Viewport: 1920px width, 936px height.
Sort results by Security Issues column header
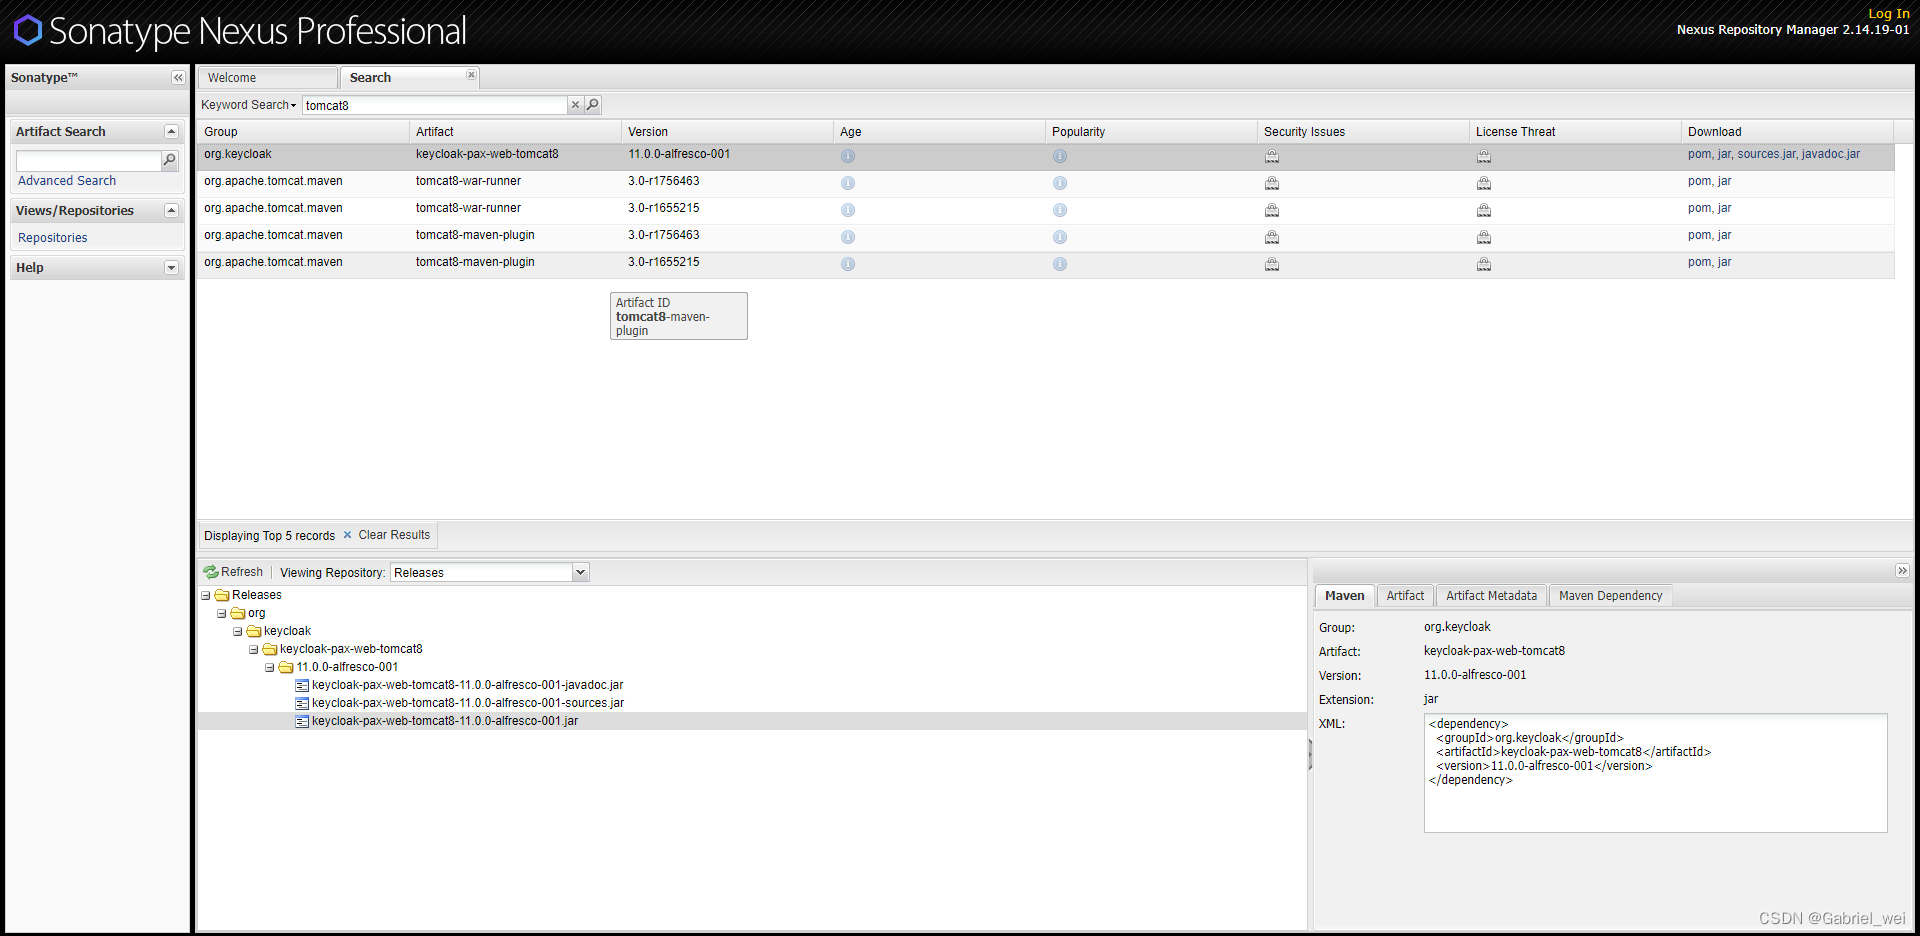coord(1362,132)
